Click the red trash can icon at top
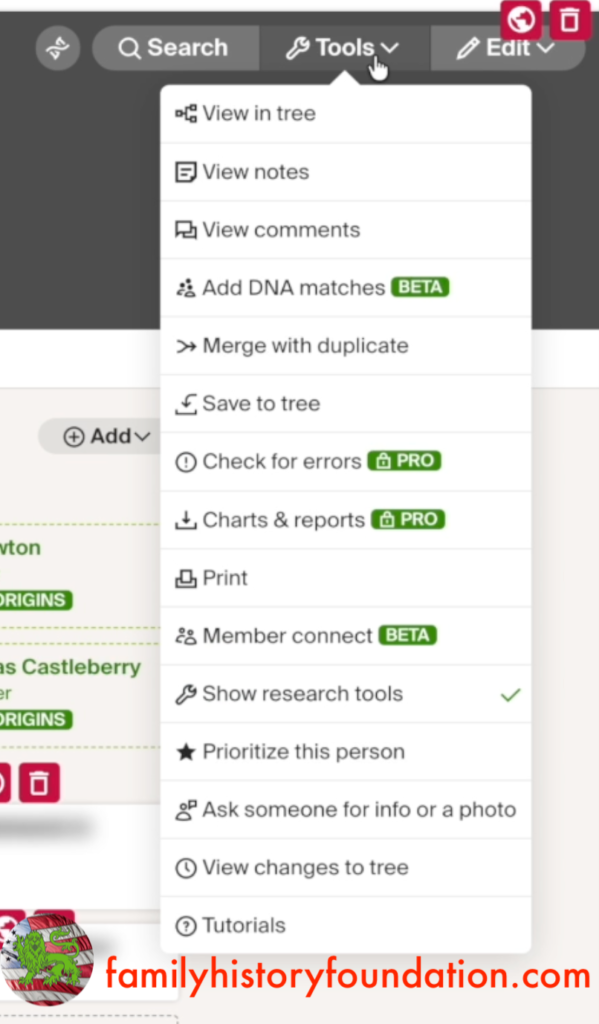 (570, 20)
